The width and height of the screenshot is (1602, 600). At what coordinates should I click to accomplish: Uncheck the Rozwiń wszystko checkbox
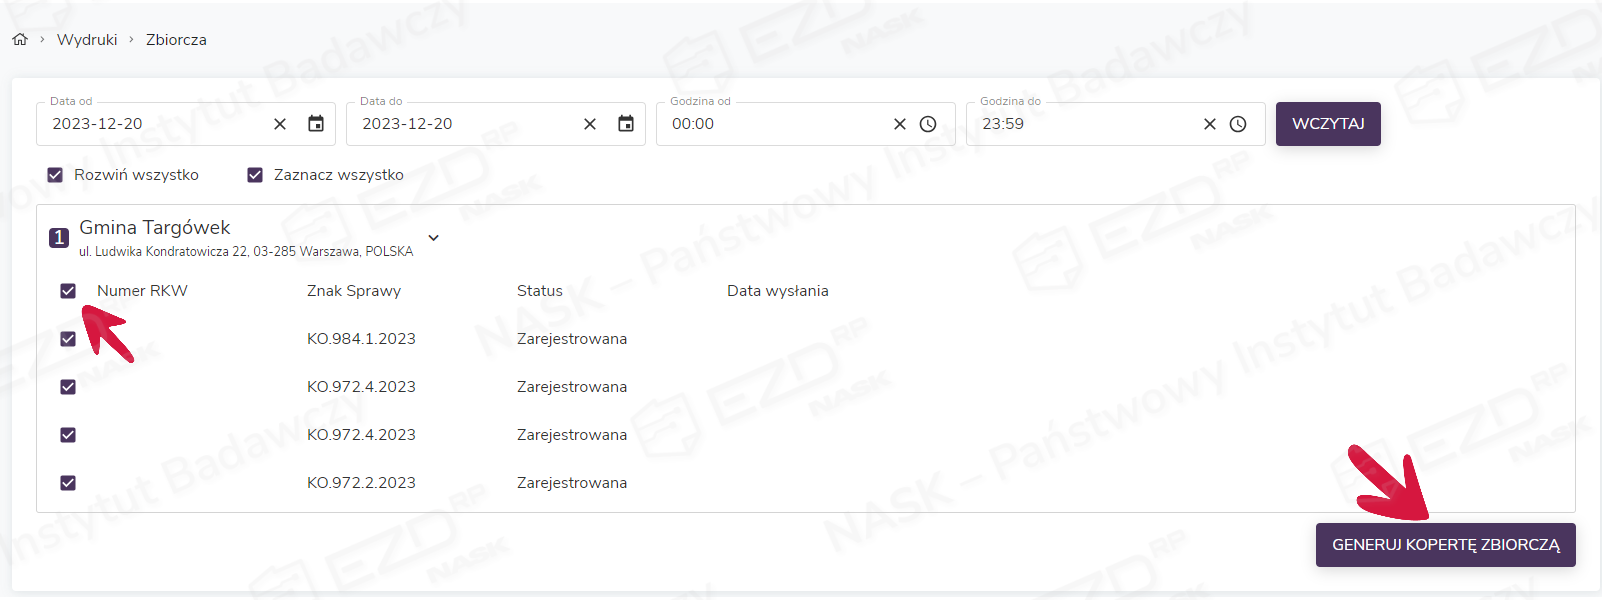coord(55,175)
